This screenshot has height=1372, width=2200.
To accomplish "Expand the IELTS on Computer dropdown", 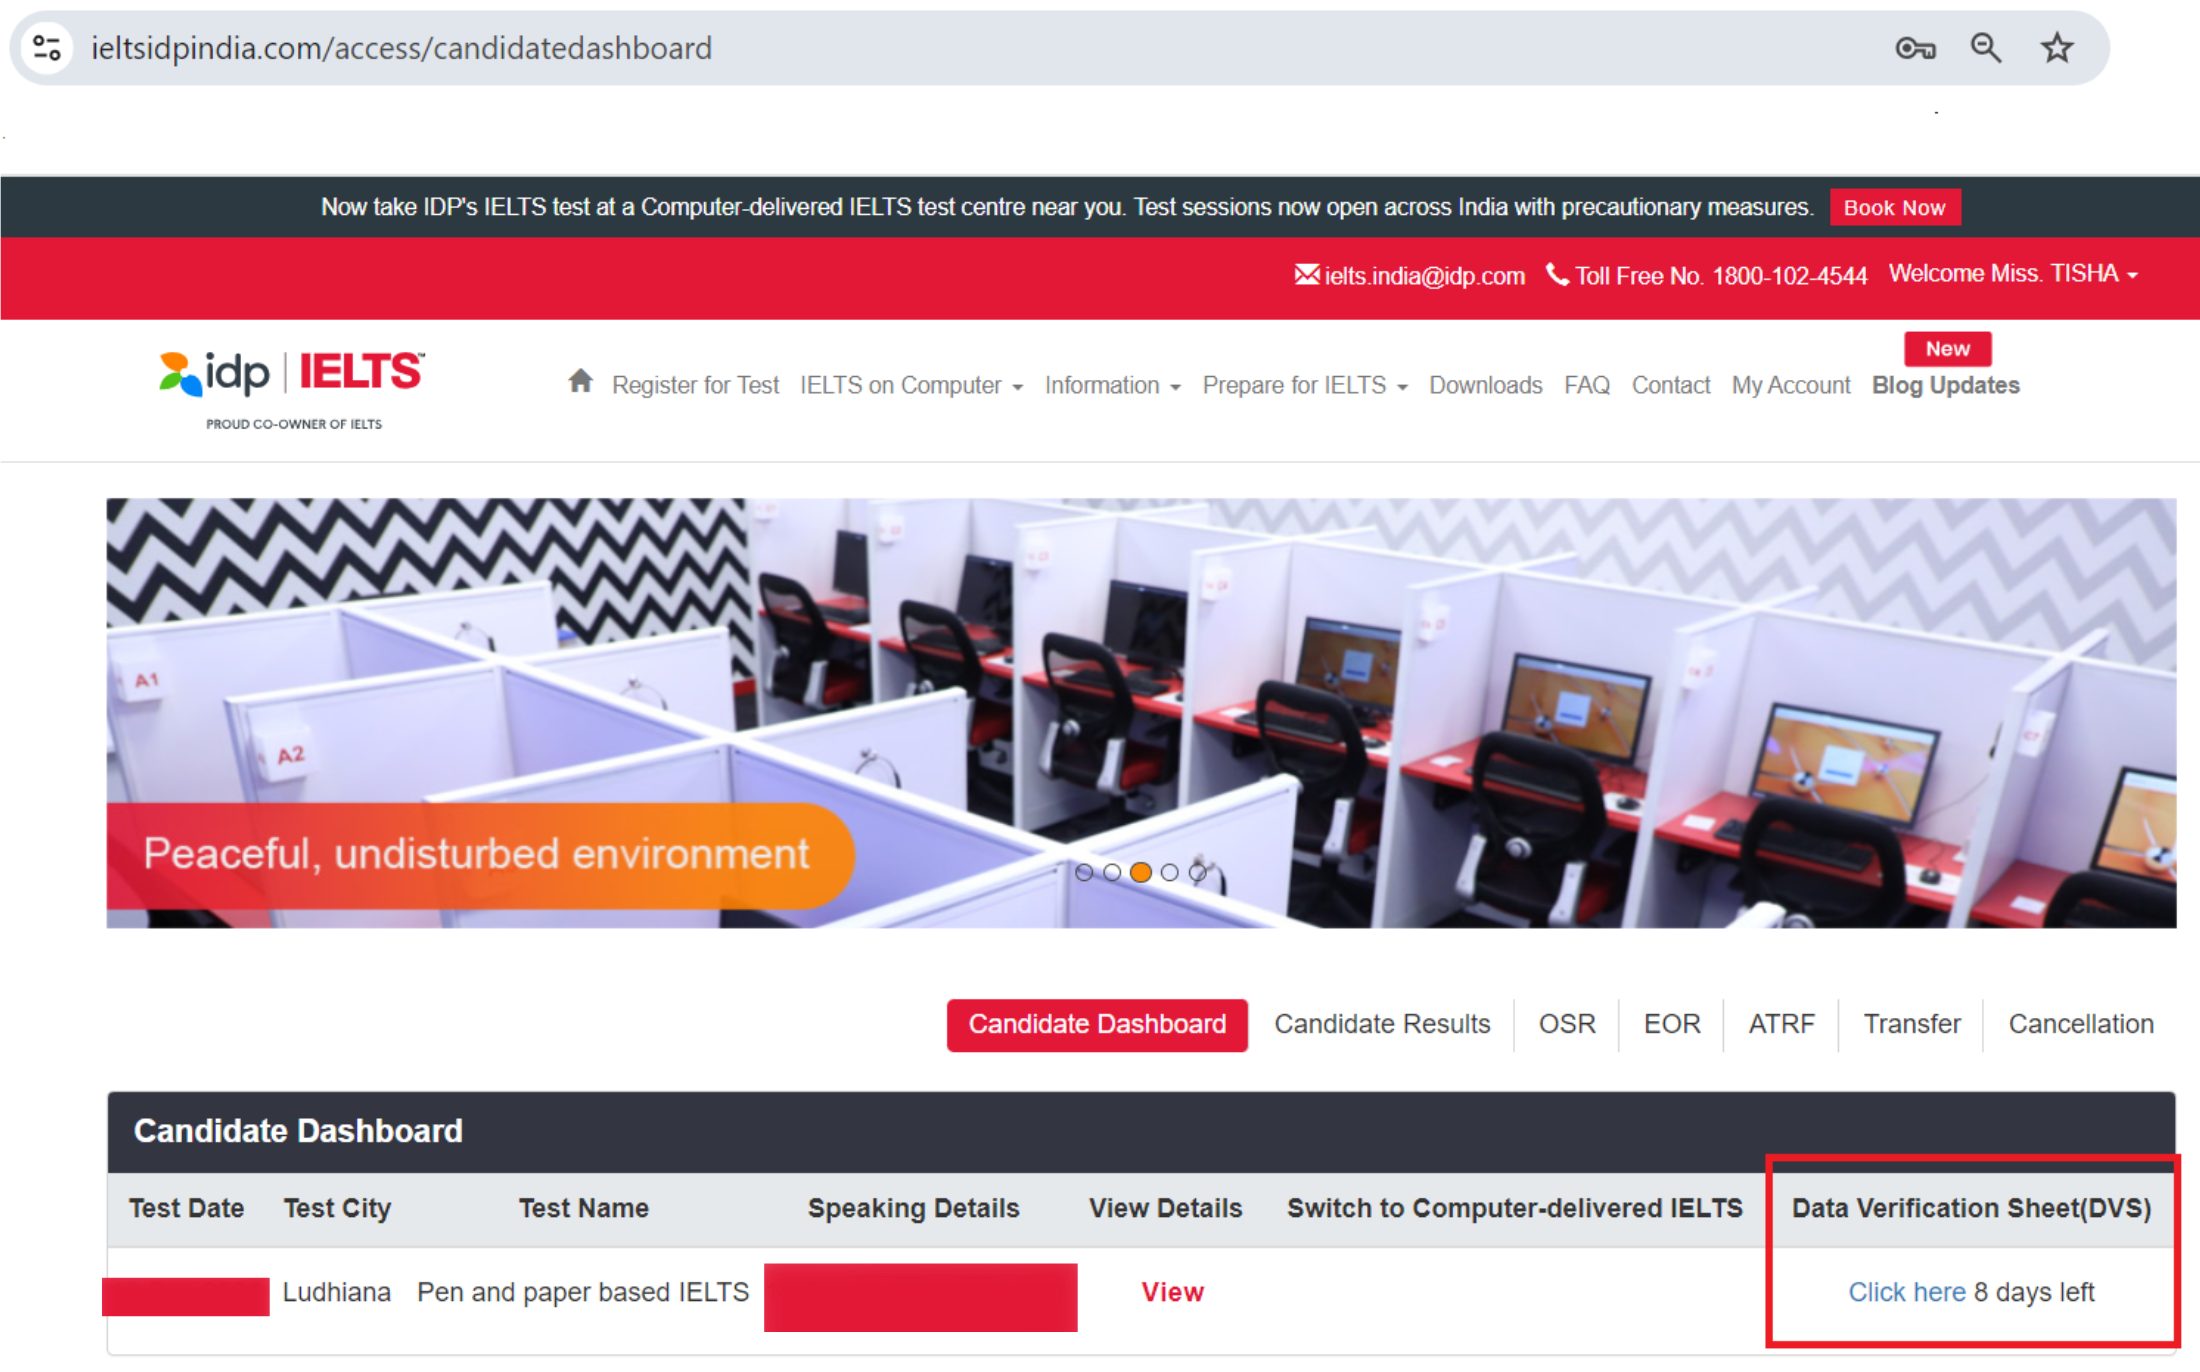I will [x=910, y=385].
